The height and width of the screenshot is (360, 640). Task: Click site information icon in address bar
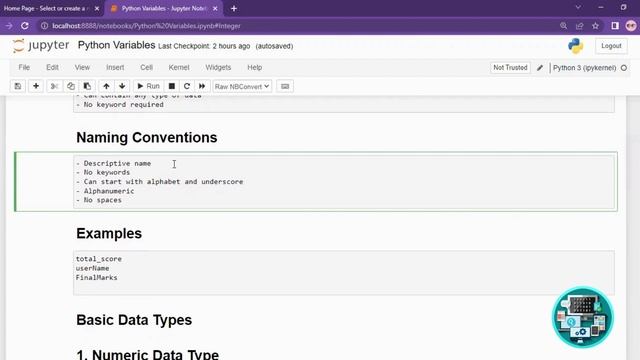(44, 26)
